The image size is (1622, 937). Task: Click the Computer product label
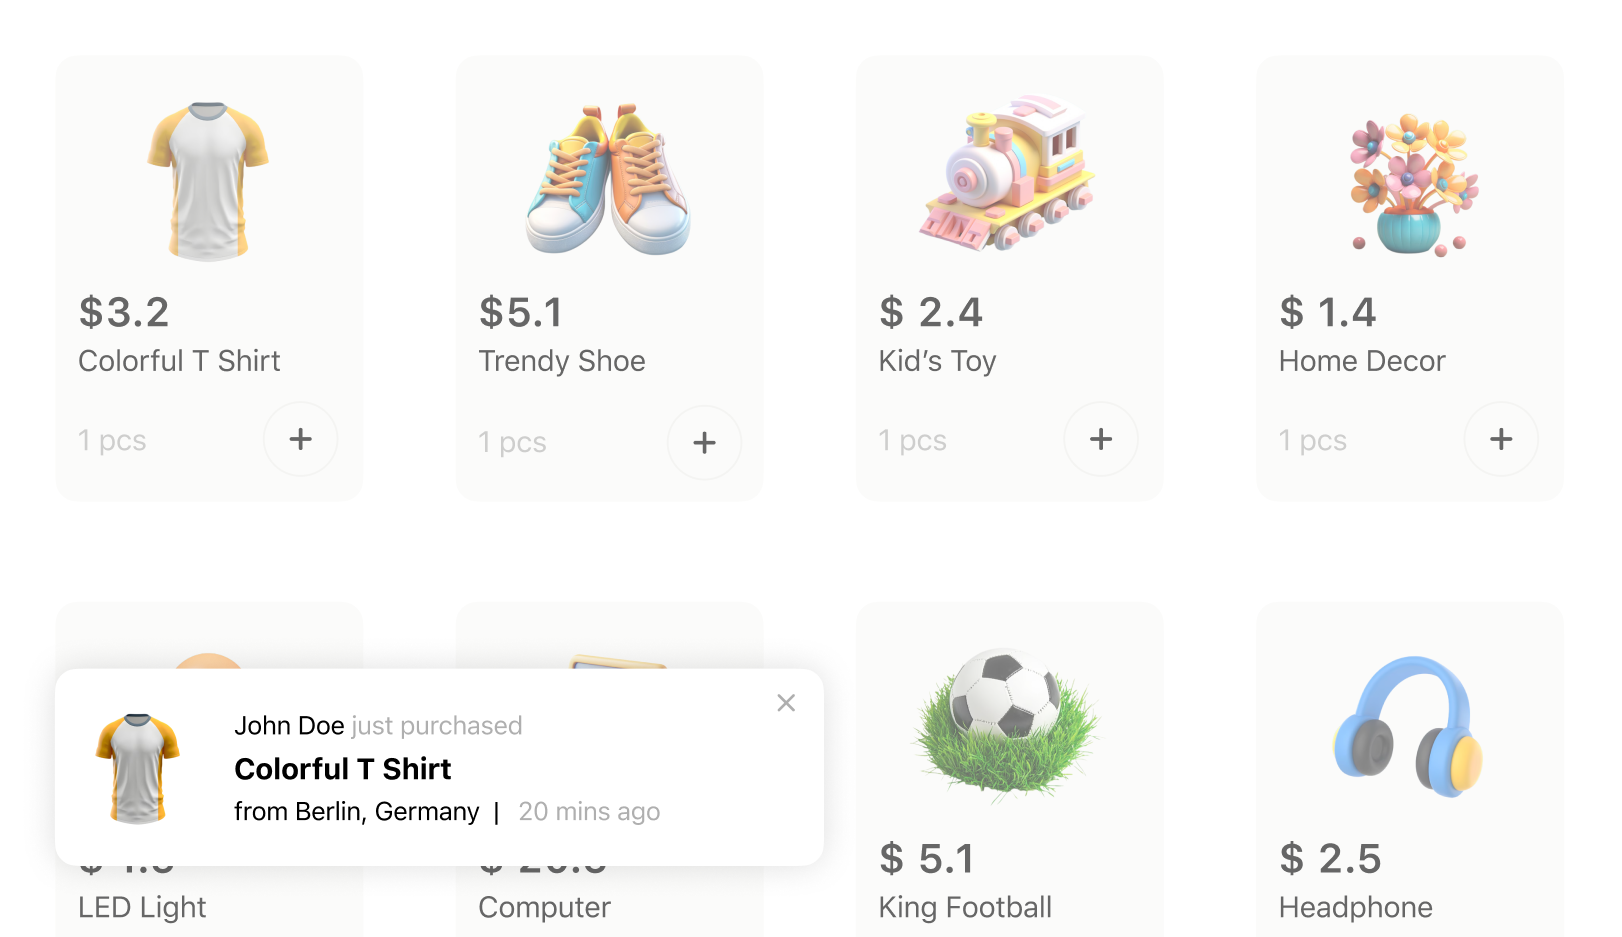(544, 907)
